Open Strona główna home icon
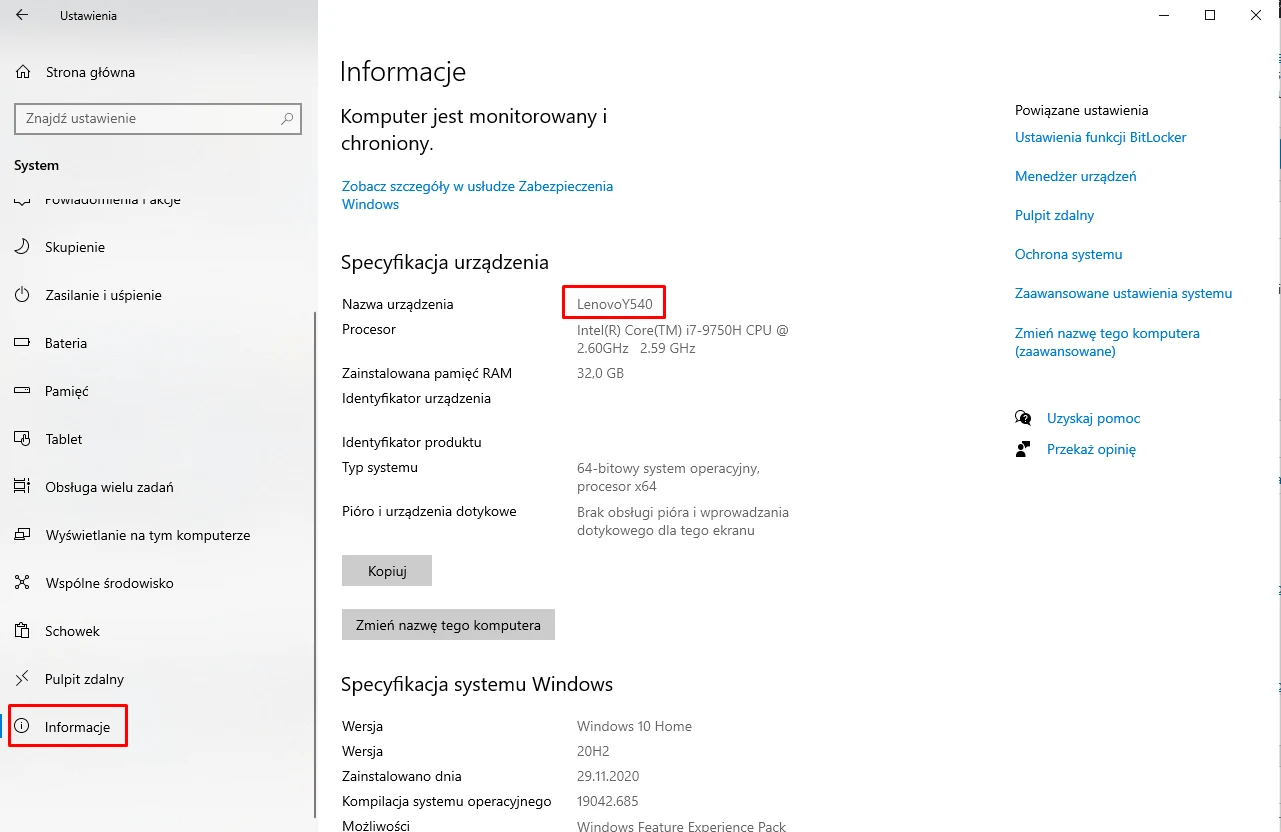The image size is (1281, 832). point(23,72)
